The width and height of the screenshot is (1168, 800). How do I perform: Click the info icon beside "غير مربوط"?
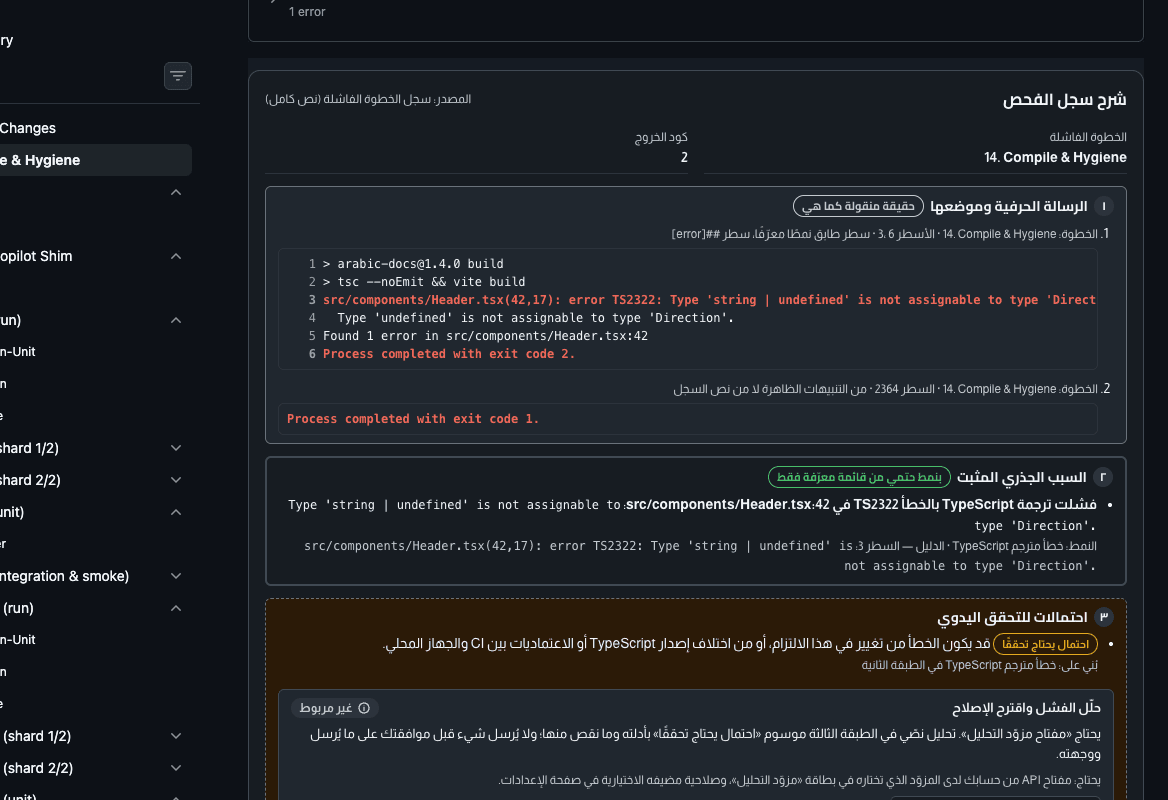point(364,708)
